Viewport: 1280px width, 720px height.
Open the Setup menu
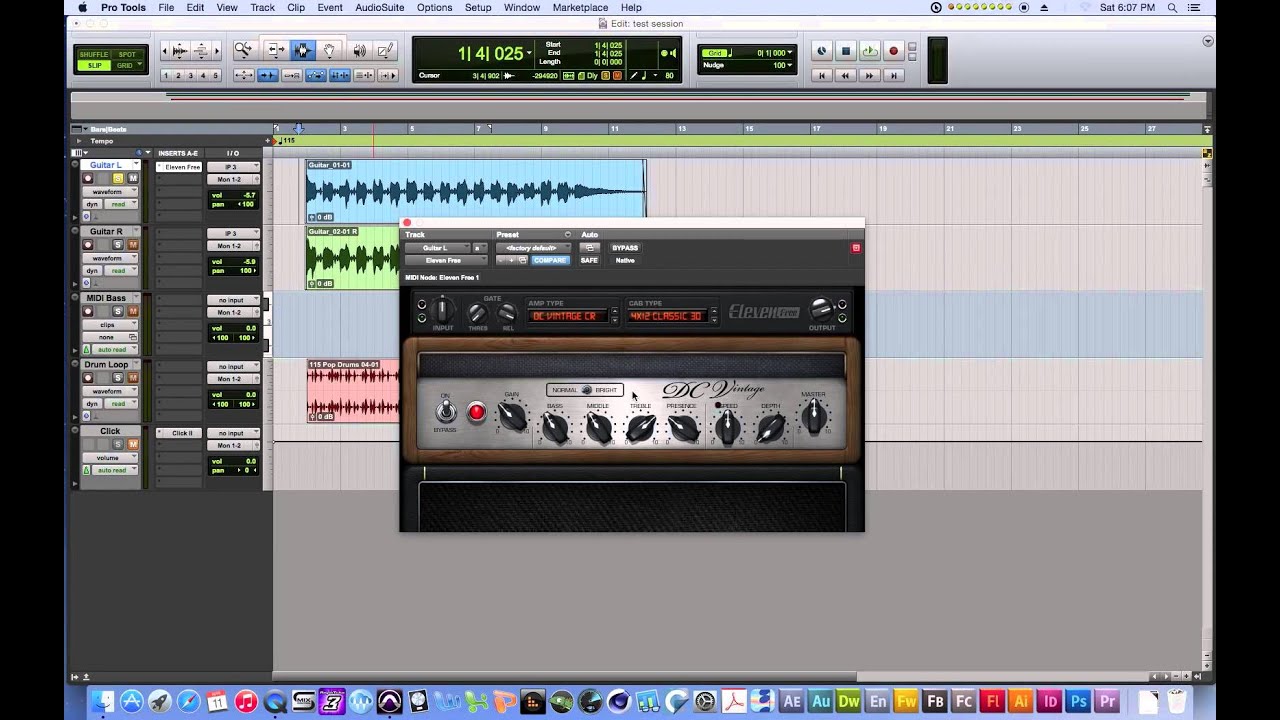pyautogui.click(x=478, y=7)
